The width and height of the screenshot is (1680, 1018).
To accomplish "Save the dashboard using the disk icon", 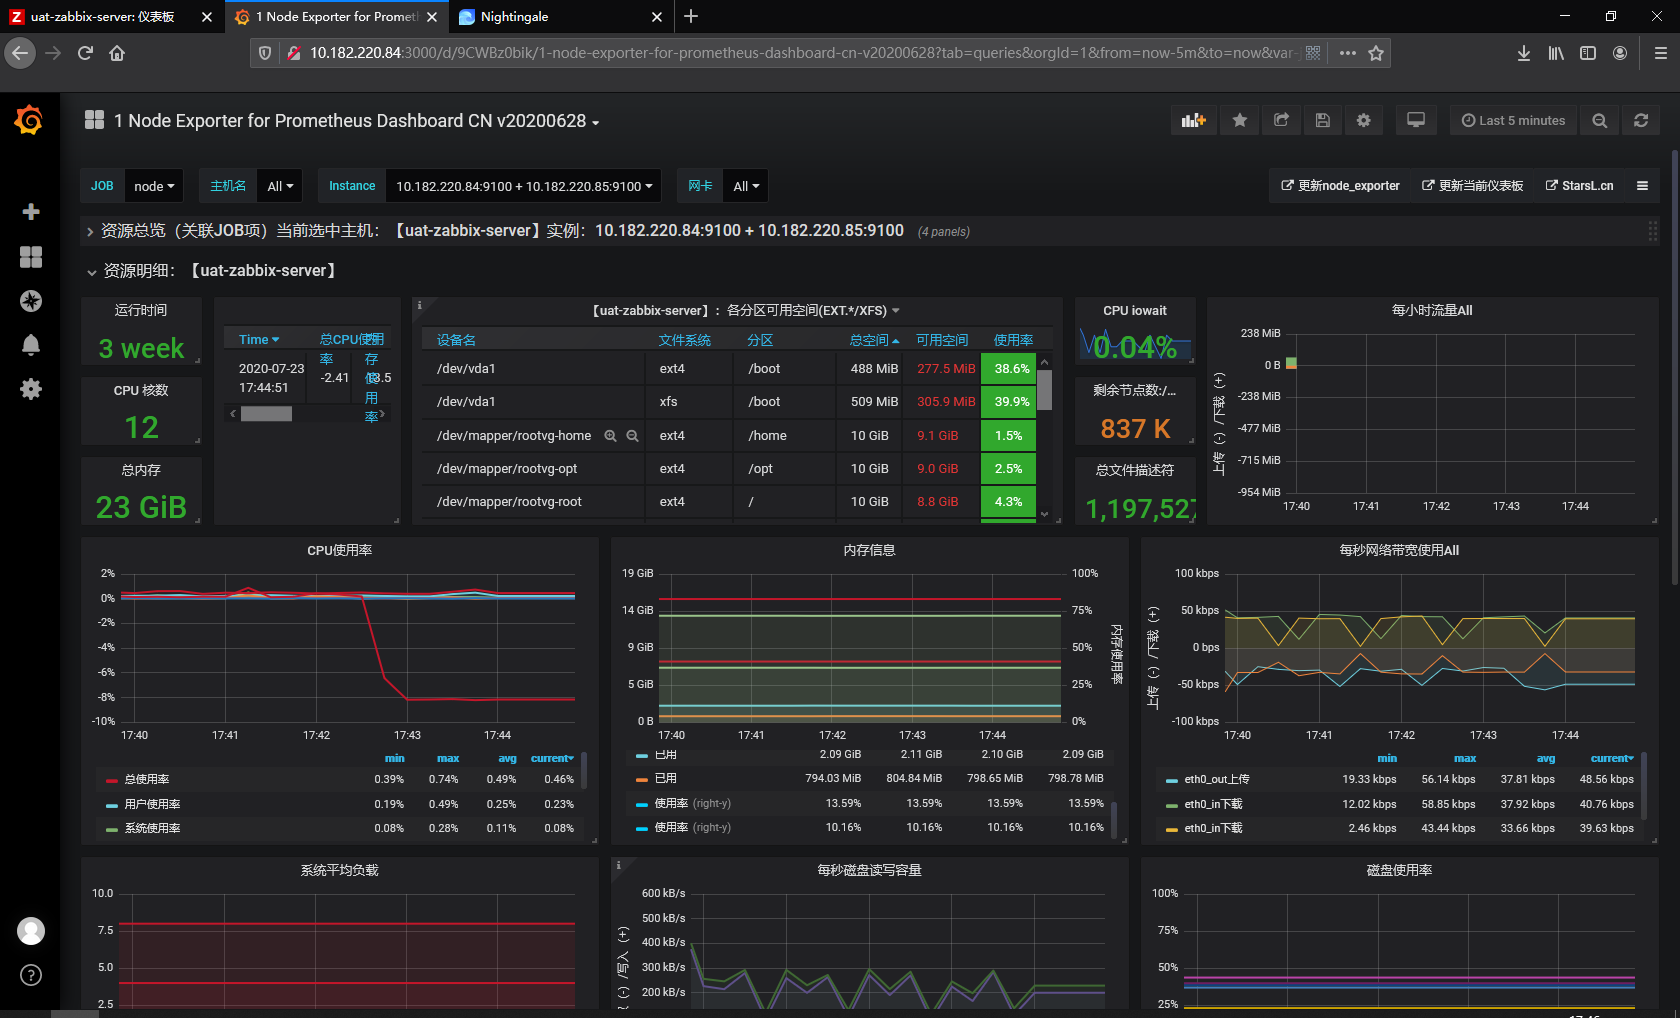I will point(1322,121).
